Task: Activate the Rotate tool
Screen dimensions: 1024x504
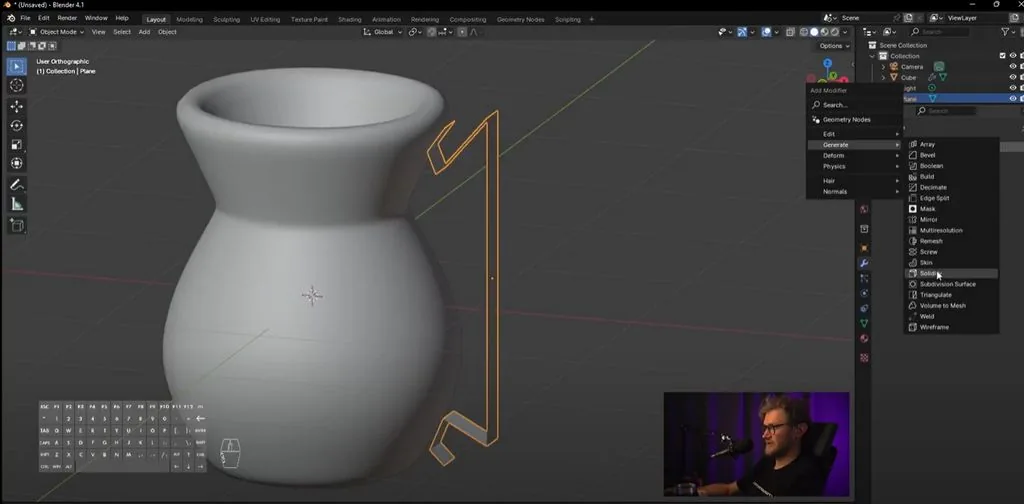Action: (17, 125)
